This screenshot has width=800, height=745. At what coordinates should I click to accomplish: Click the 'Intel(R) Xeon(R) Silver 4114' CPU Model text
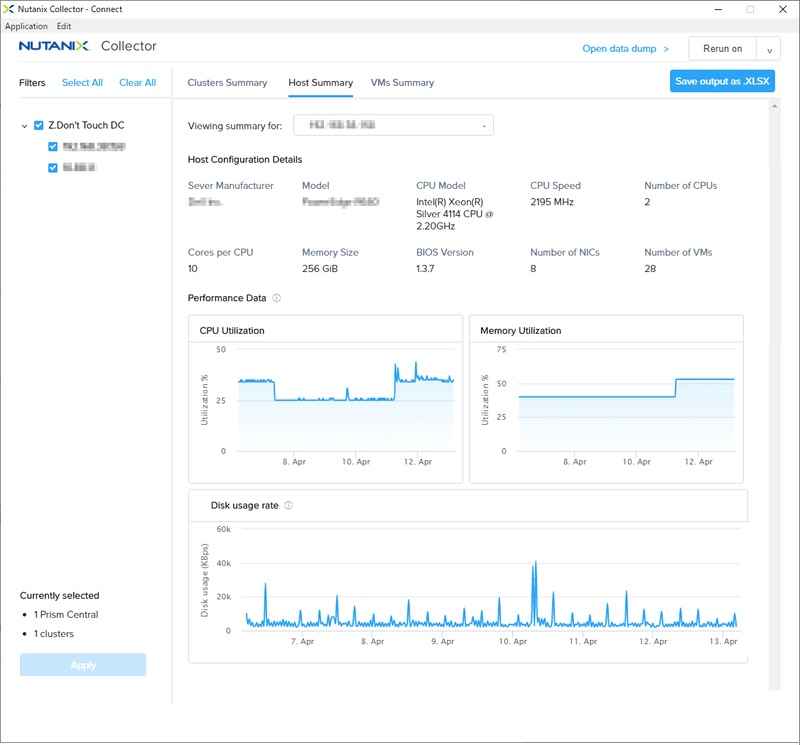[454, 214]
